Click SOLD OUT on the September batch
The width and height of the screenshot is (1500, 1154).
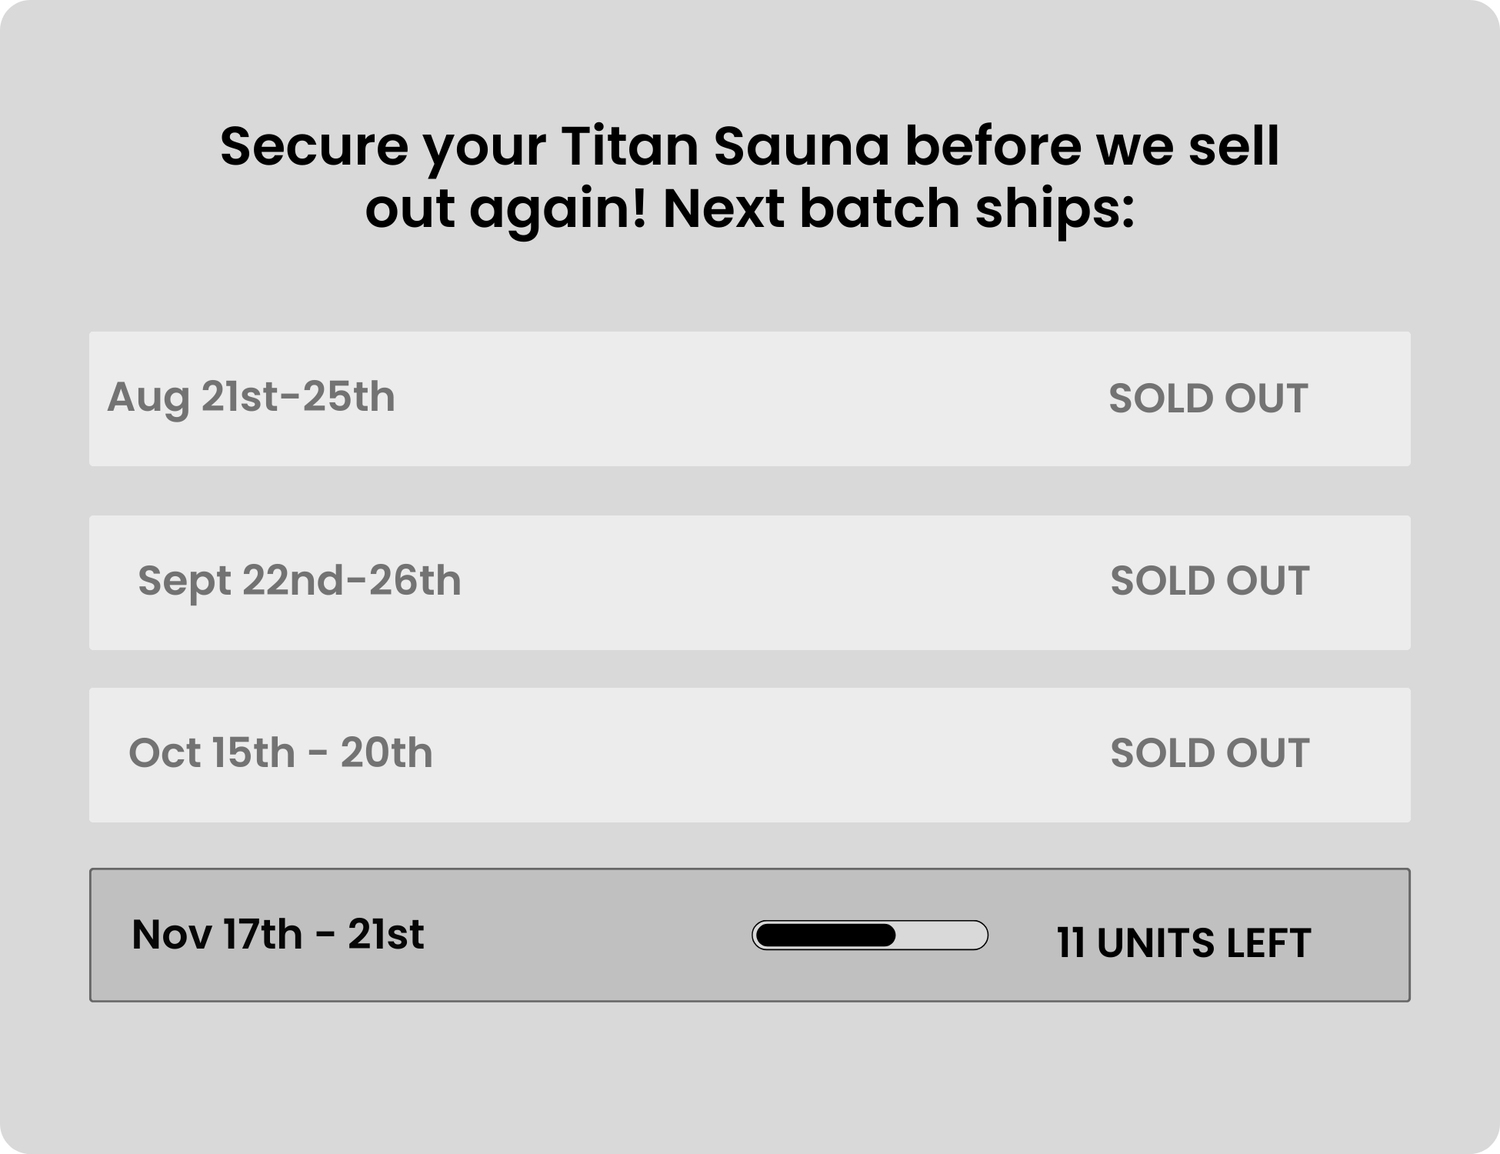coord(1209,581)
